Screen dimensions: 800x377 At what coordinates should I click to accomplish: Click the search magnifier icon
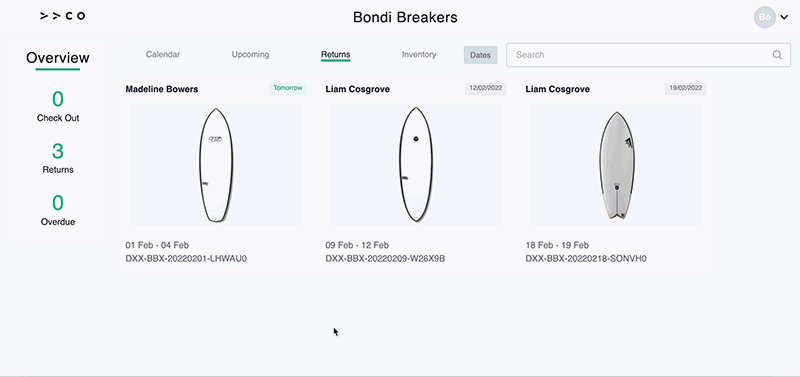pyautogui.click(x=777, y=55)
